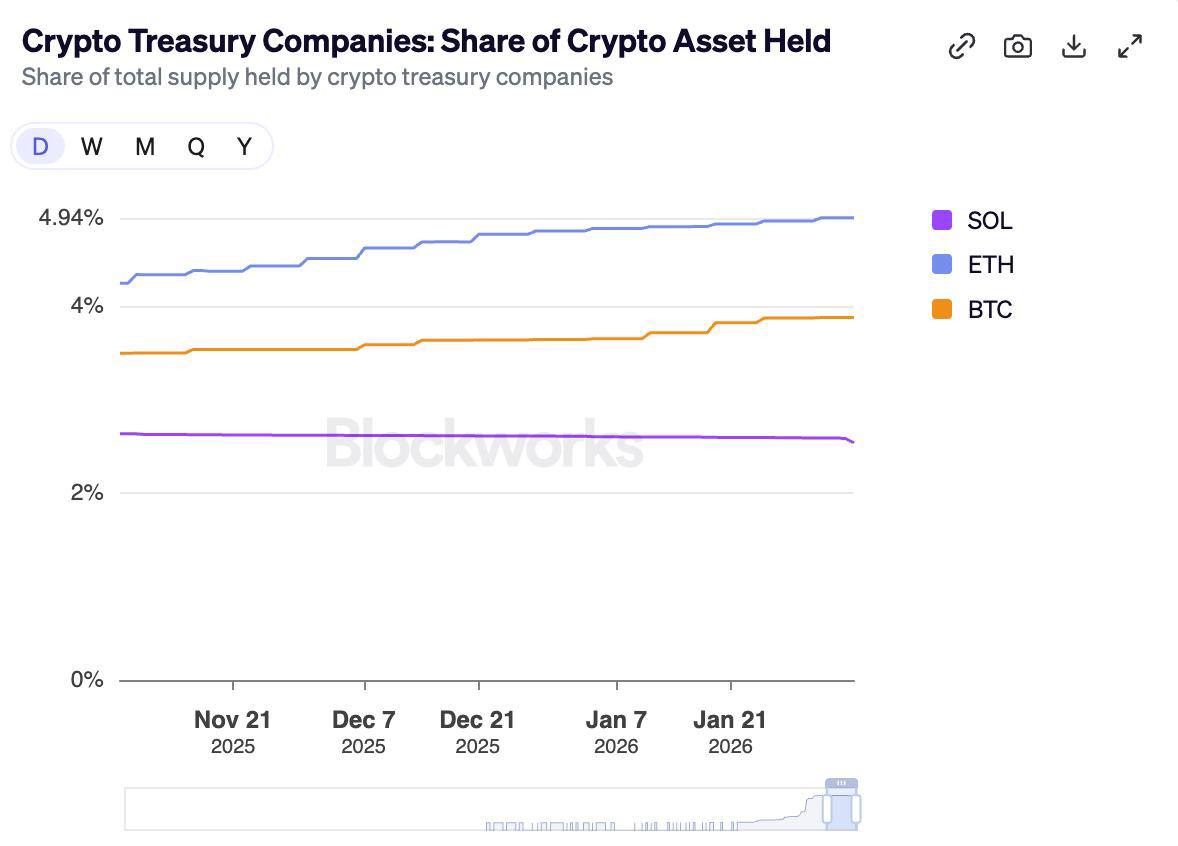Screen dimensions: 1178x846
Task: Click the Dec 7 2025 axis marker
Action: click(x=364, y=731)
